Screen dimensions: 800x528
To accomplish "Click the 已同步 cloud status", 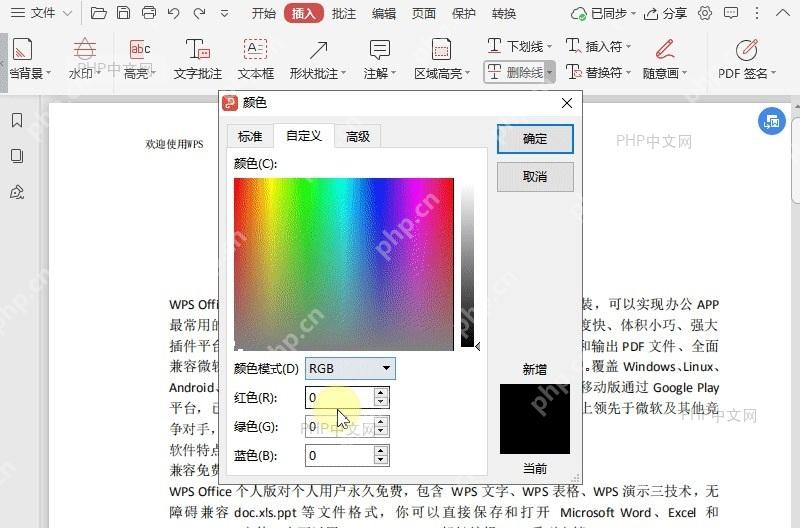I will pyautogui.click(x=604, y=14).
